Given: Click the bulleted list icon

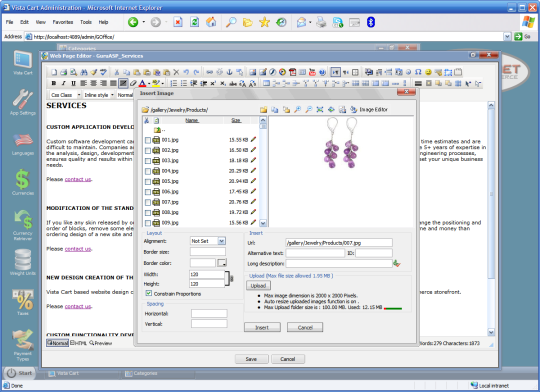Looking at the screenshot, I should (184, 83).
